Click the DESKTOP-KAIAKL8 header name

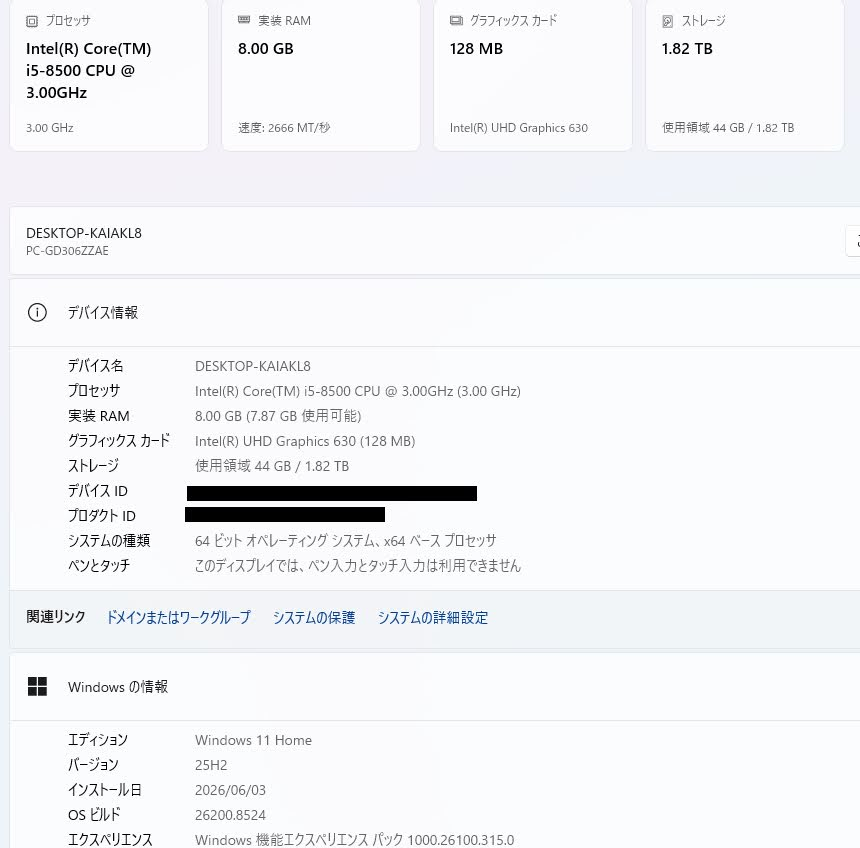point(84,233)
